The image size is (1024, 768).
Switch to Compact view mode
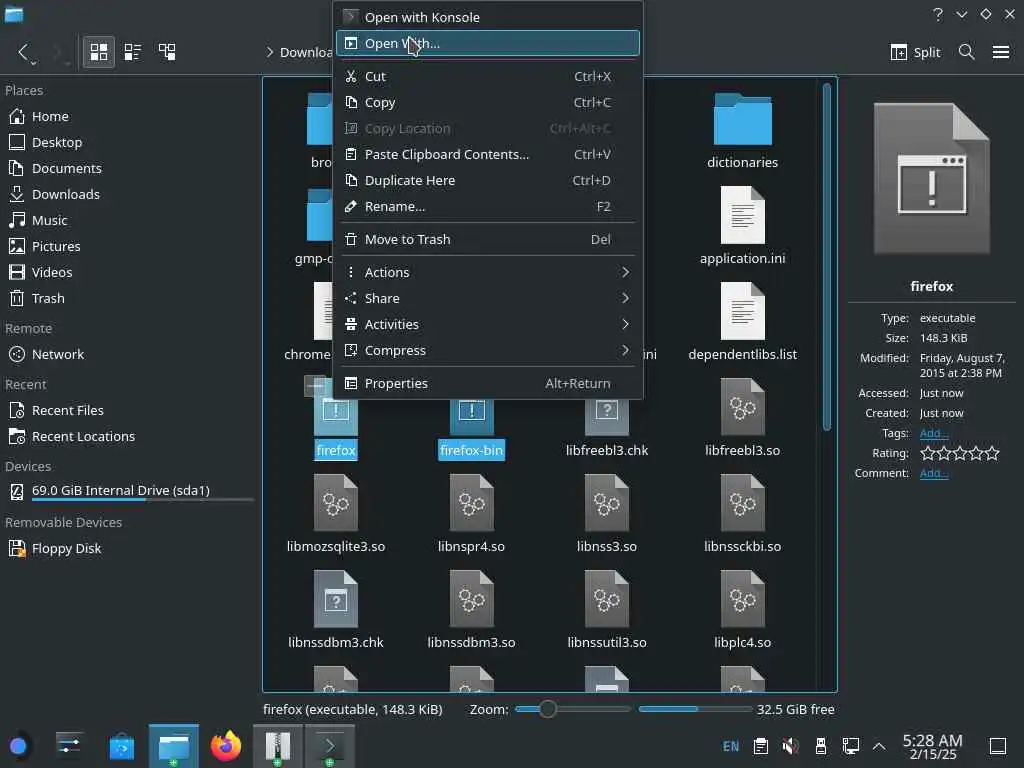[133, 52]
